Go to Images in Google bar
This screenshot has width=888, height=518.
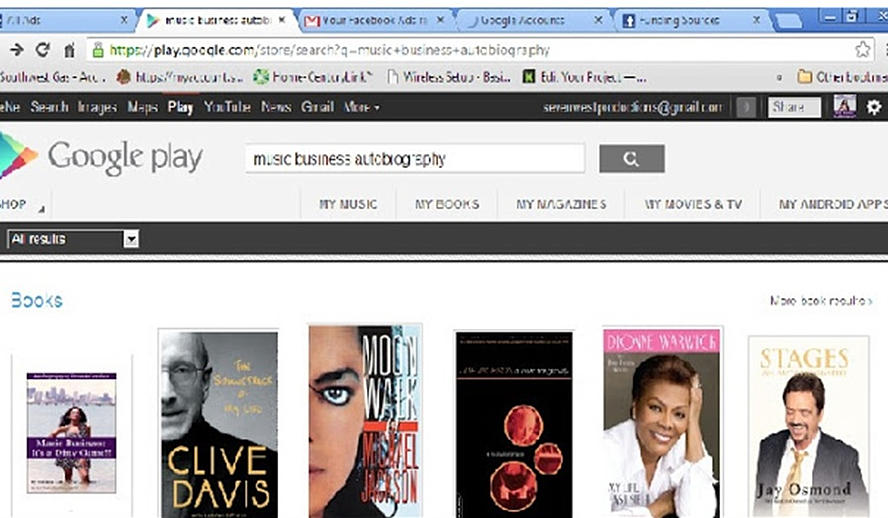click(x=97, y=106)
